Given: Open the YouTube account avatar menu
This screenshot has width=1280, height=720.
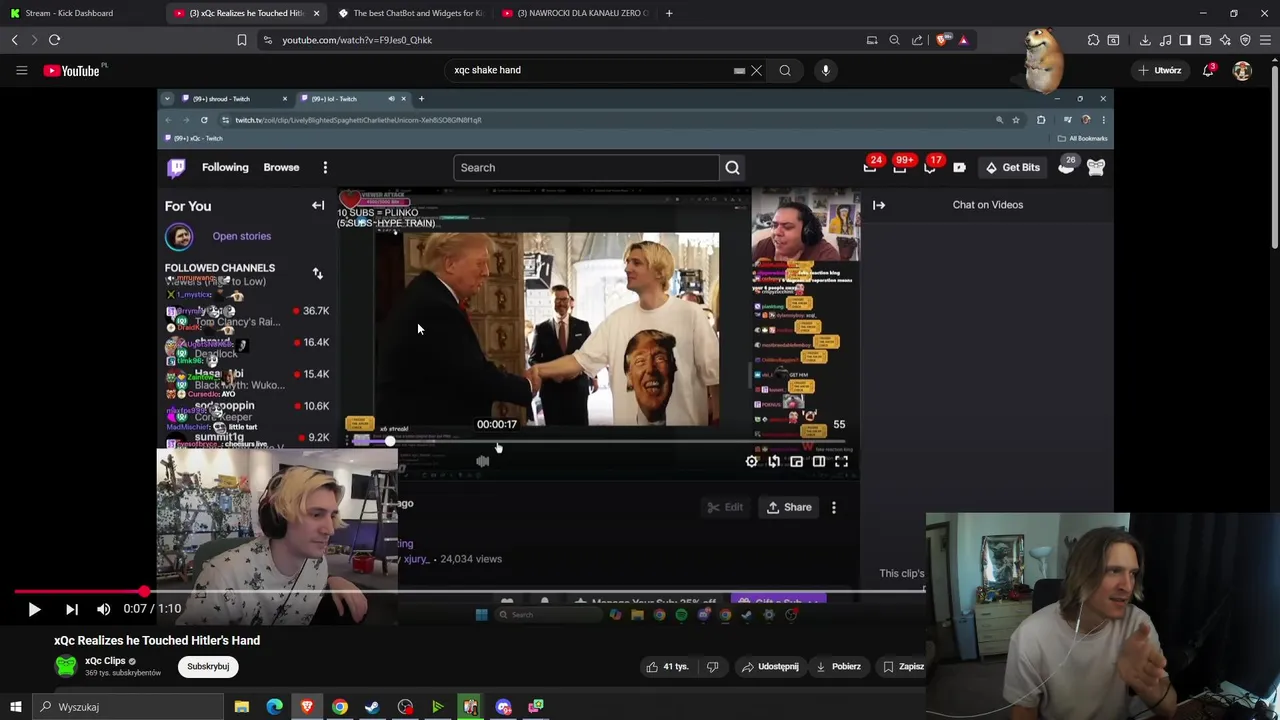Looking at the screenshot, I should 1242,70.
